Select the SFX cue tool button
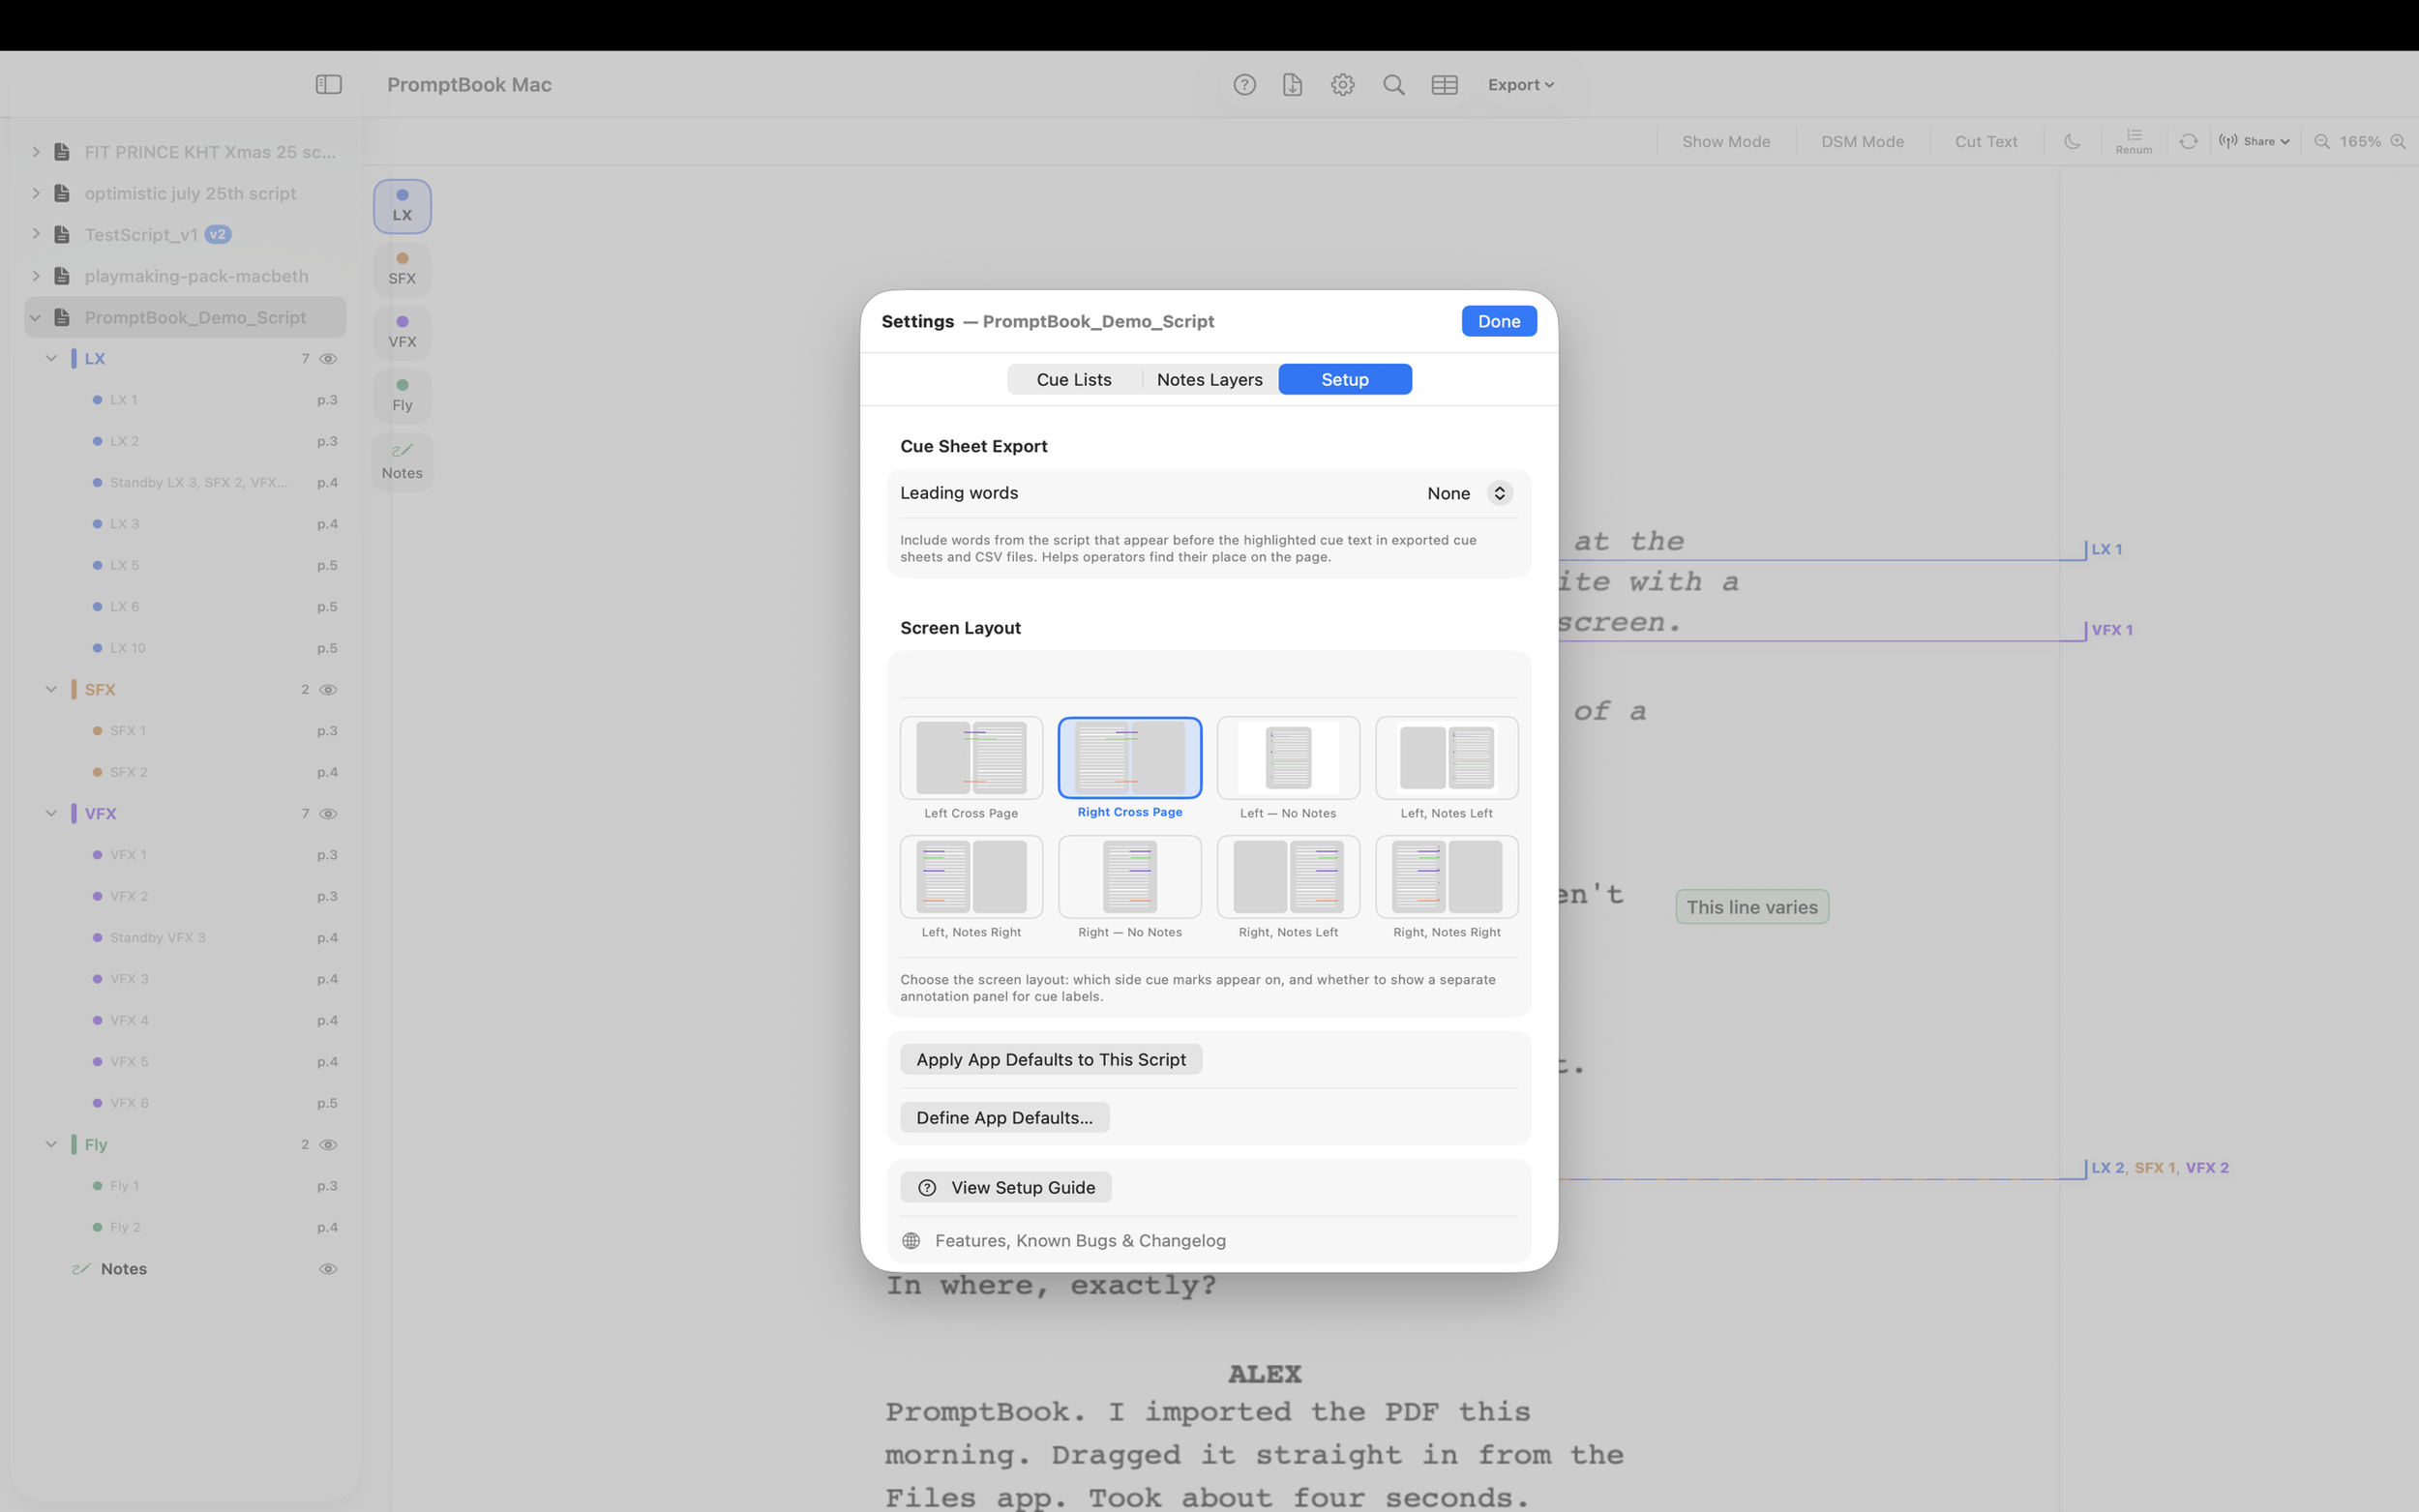2419x1512 pixels. (x=402, y=269)
